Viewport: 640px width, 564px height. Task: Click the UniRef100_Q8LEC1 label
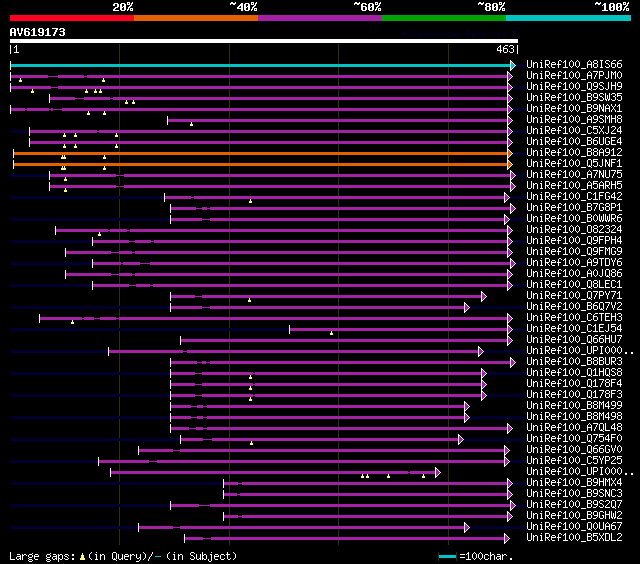click(x=574, y=285)
